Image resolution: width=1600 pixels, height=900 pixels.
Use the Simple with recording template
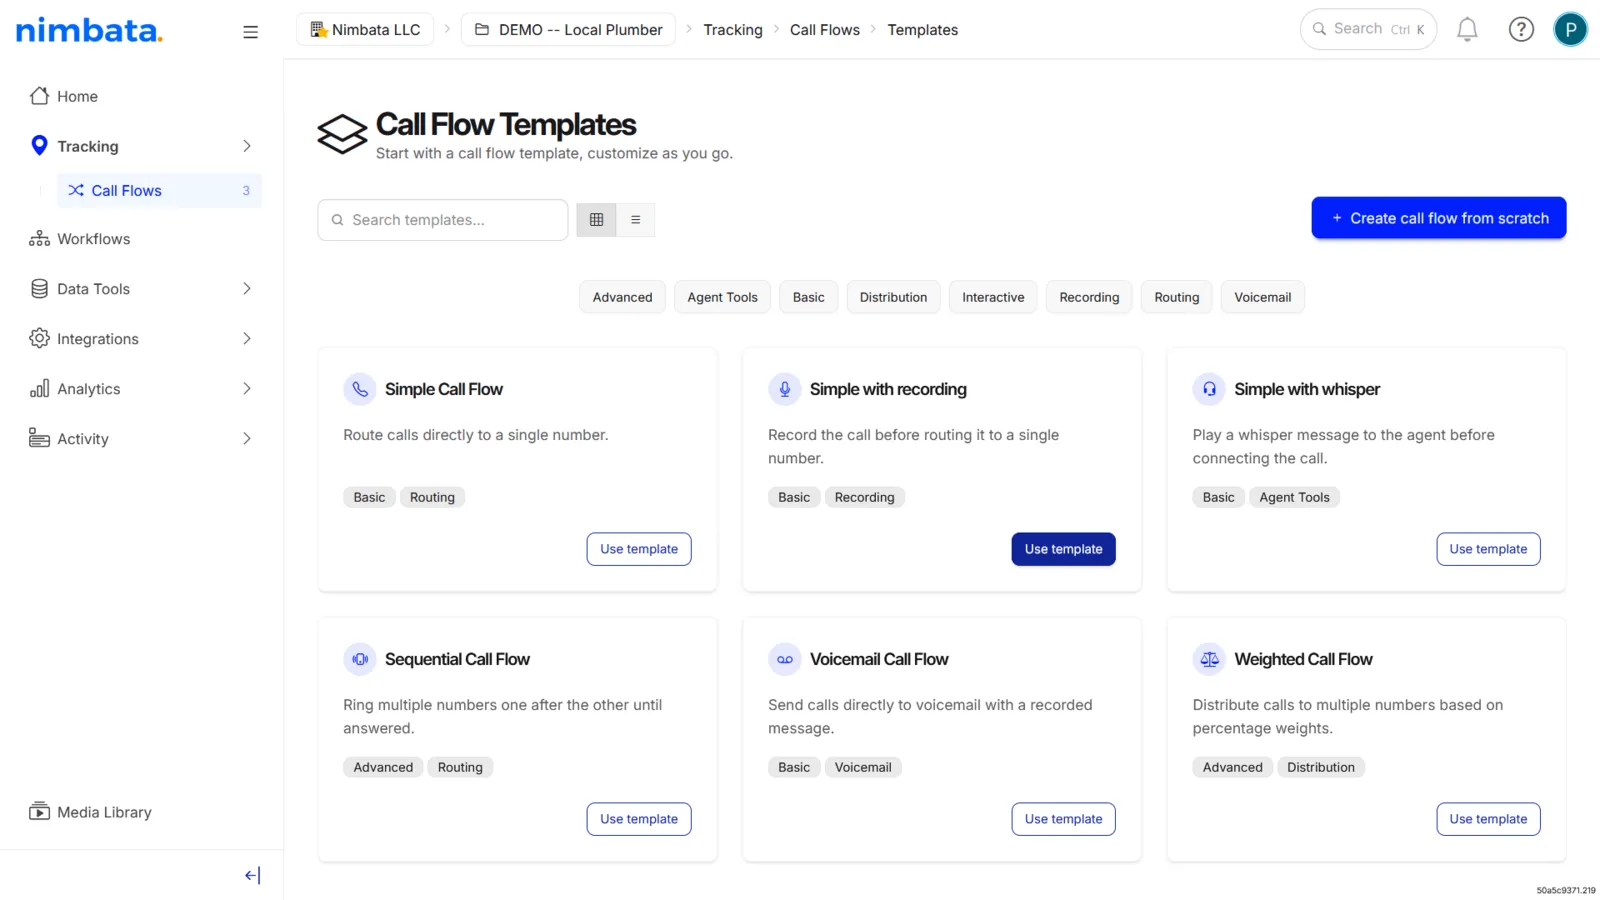pyautogui.click(x=1063, y=549)
